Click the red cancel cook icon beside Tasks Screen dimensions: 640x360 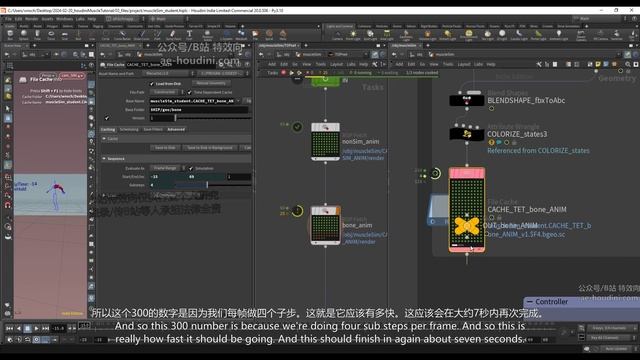coord(283,73)
